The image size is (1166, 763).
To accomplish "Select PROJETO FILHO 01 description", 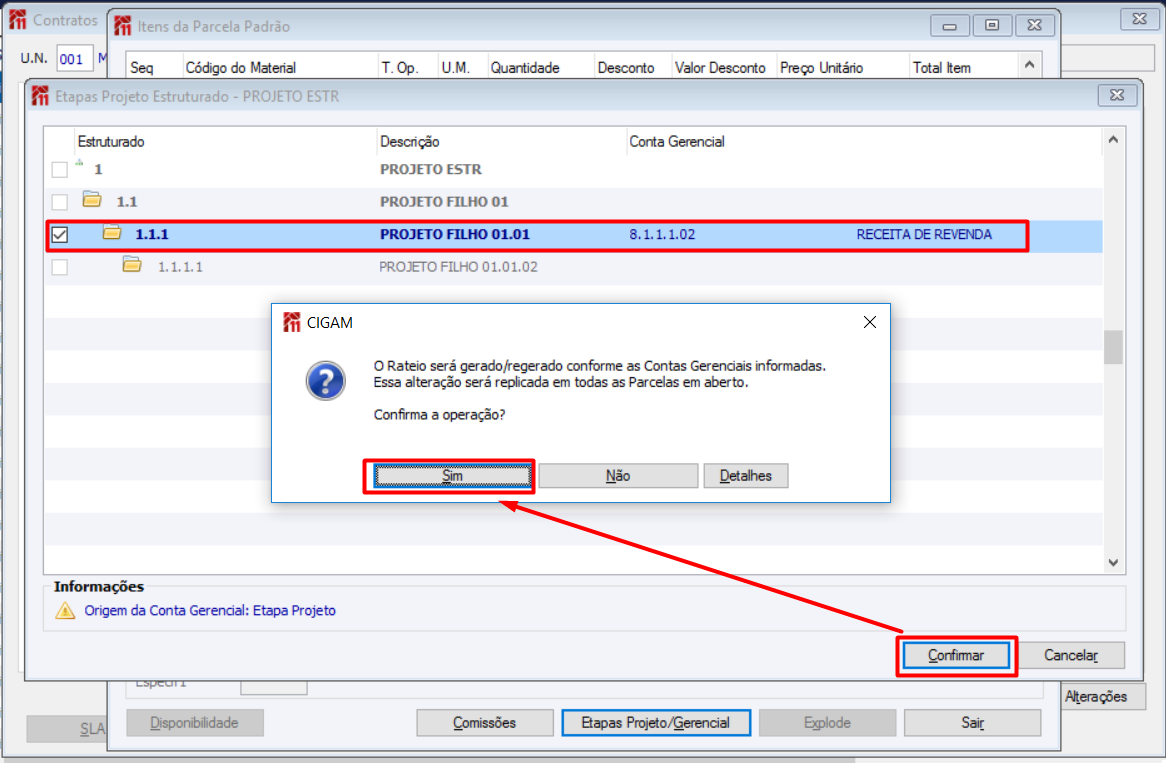I will pyautogui.click(x=444, y=202).
